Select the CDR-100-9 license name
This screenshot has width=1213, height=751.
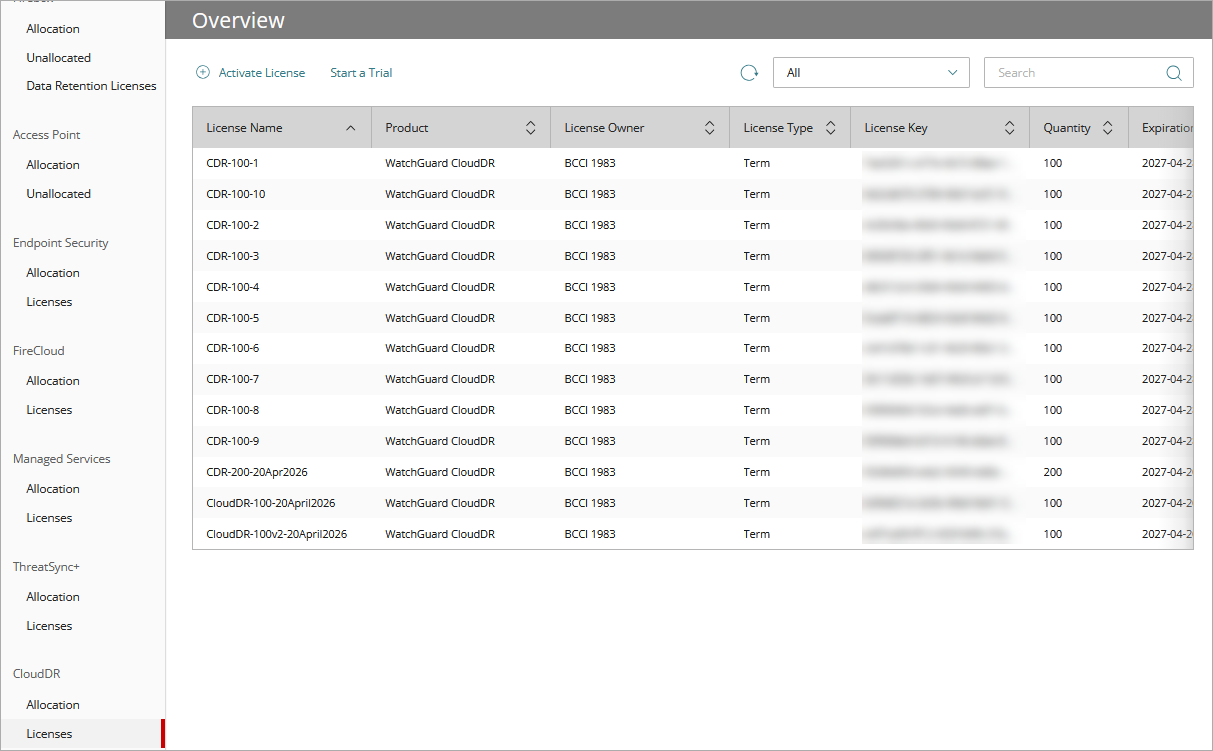tap(232, 441)
